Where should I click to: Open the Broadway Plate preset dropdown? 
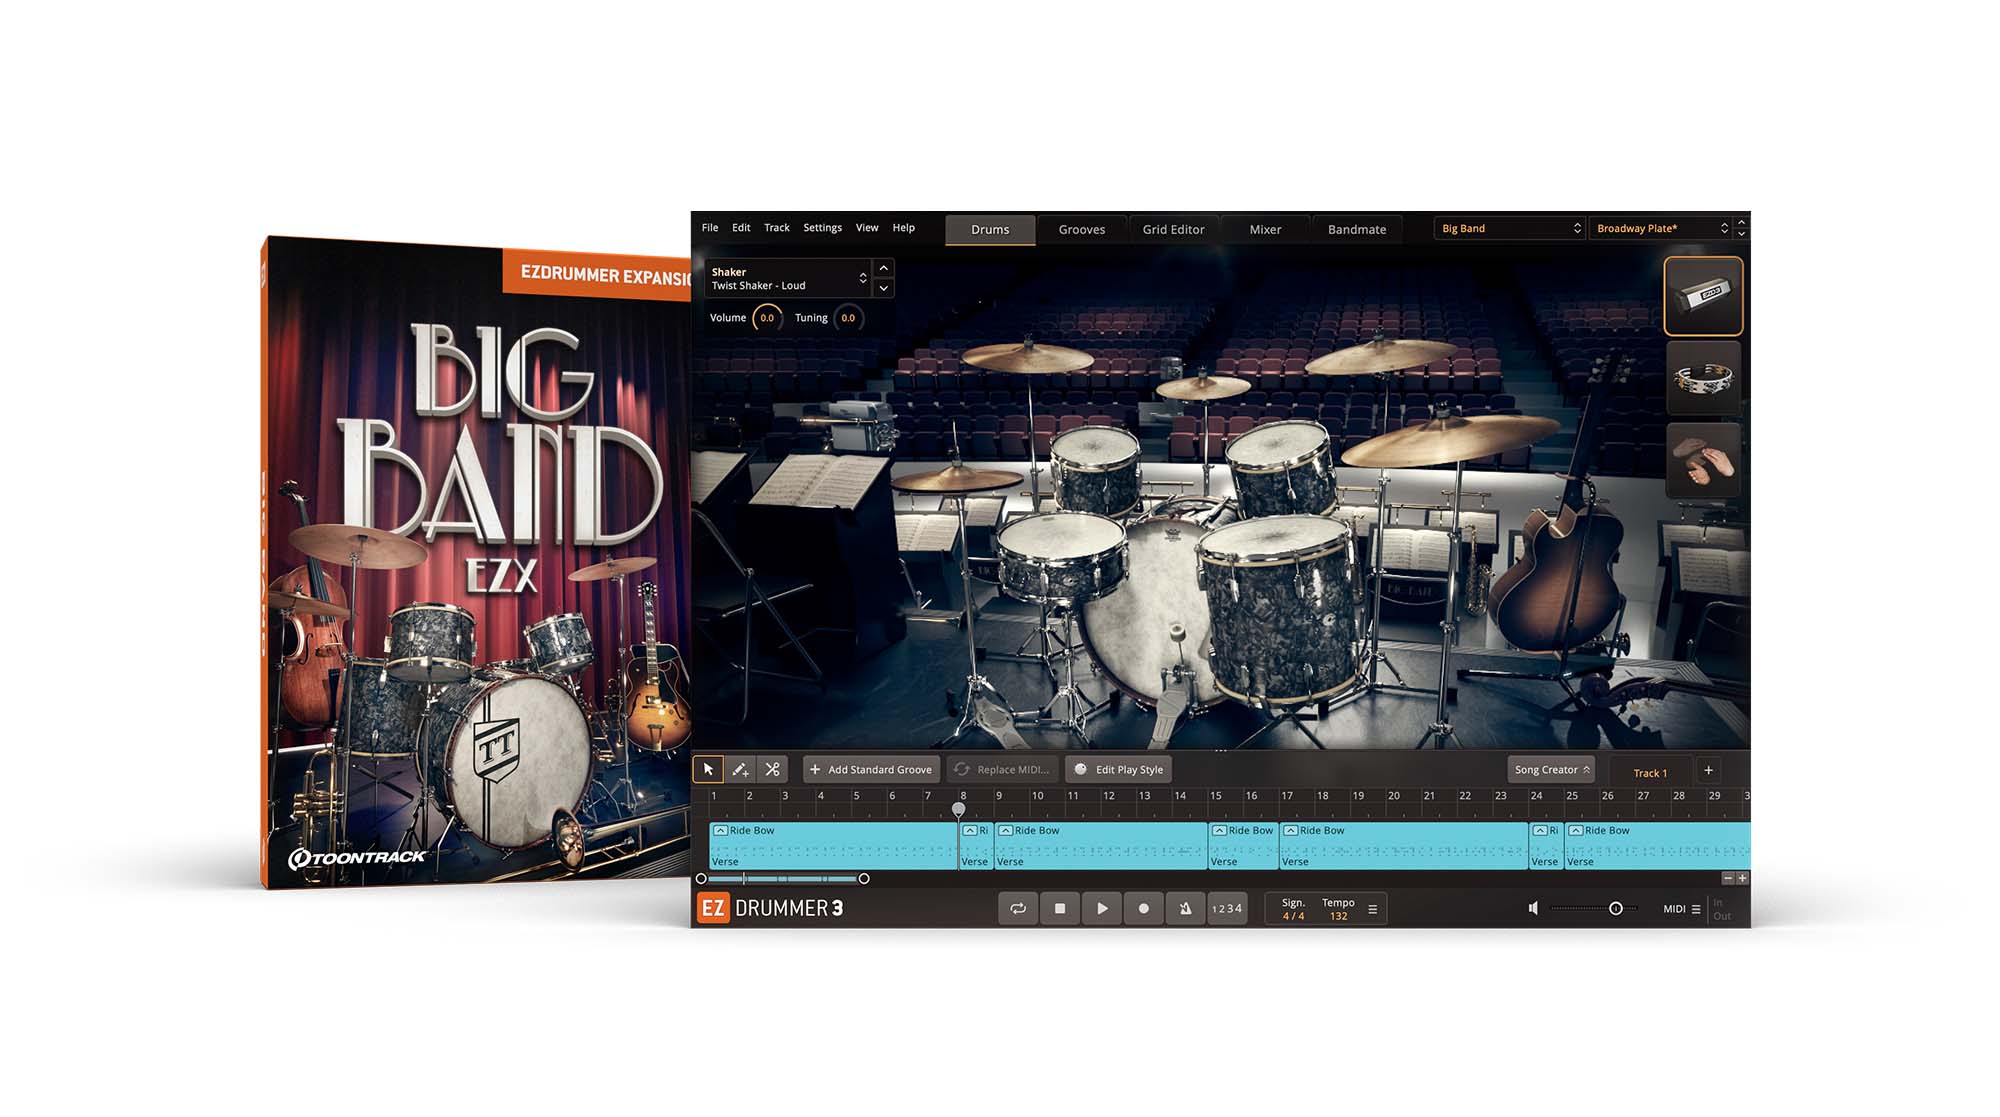1660,228
